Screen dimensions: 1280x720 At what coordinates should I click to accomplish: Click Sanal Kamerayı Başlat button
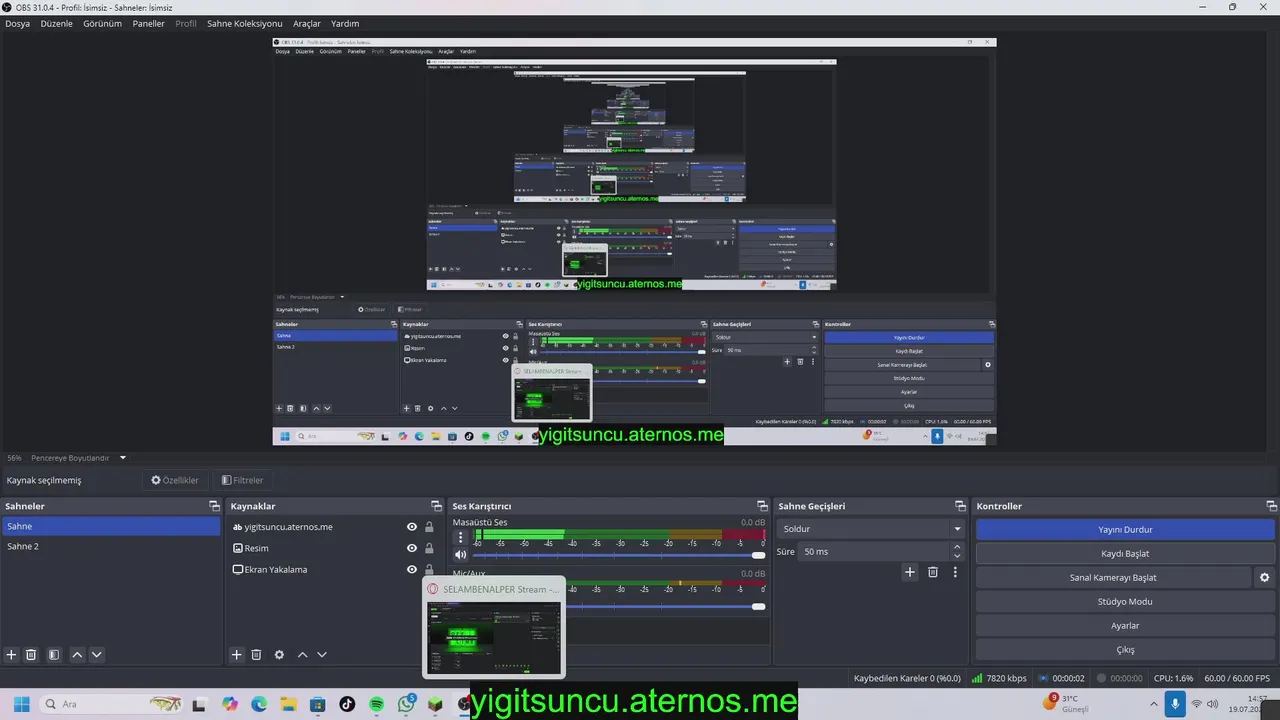point(1113,578)
